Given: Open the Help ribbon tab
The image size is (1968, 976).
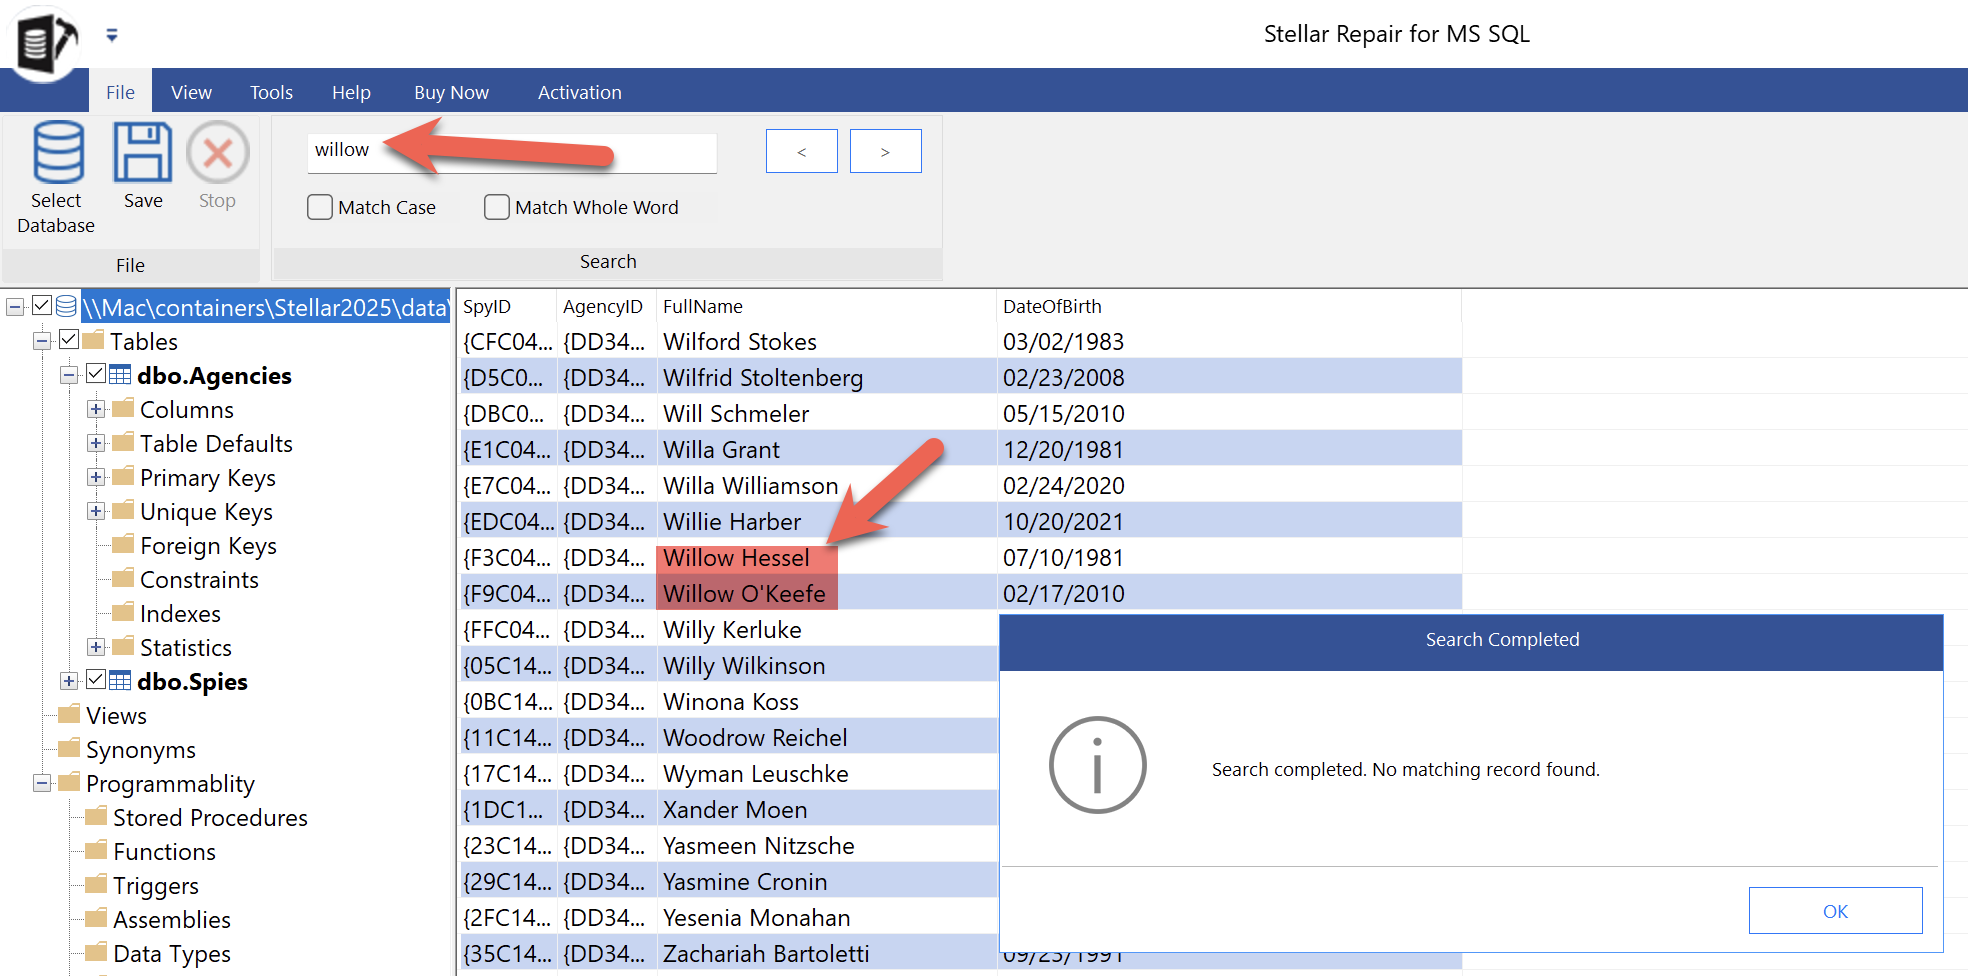Looking at the screenshot, I should (351, 92).
